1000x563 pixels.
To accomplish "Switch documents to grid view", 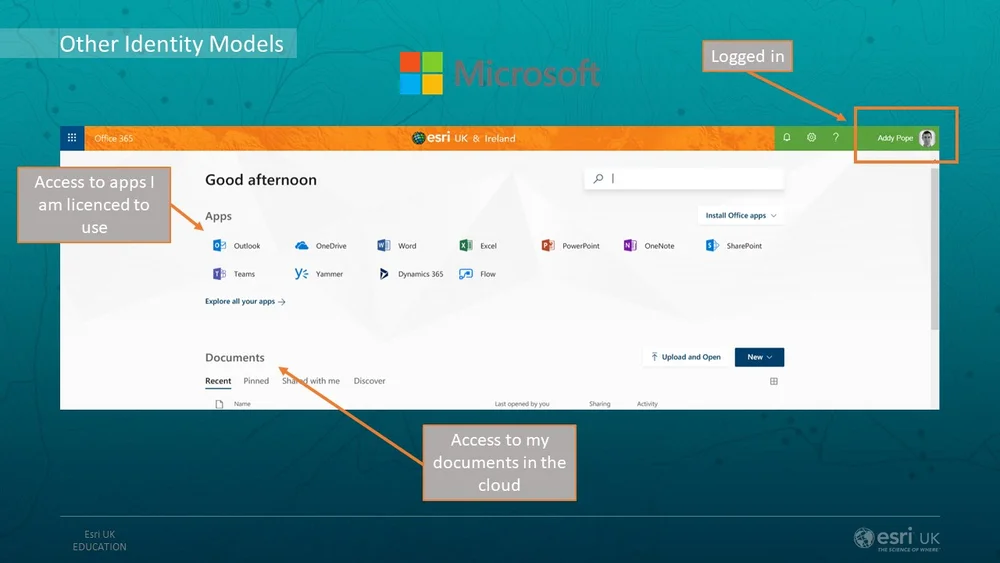I will point(774,381).
